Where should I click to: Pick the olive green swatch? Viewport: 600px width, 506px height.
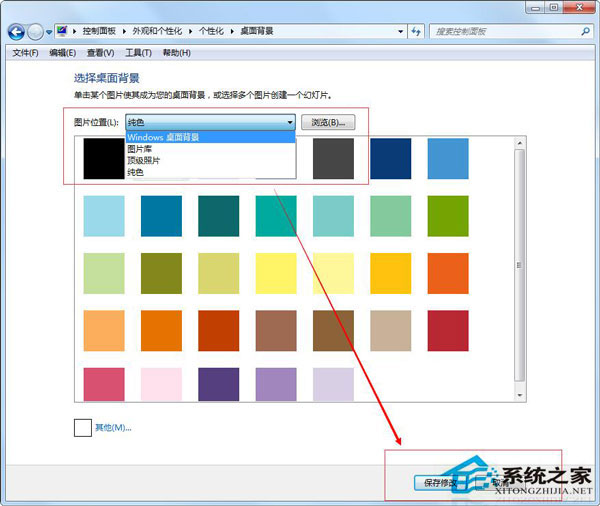coord(161,273)
